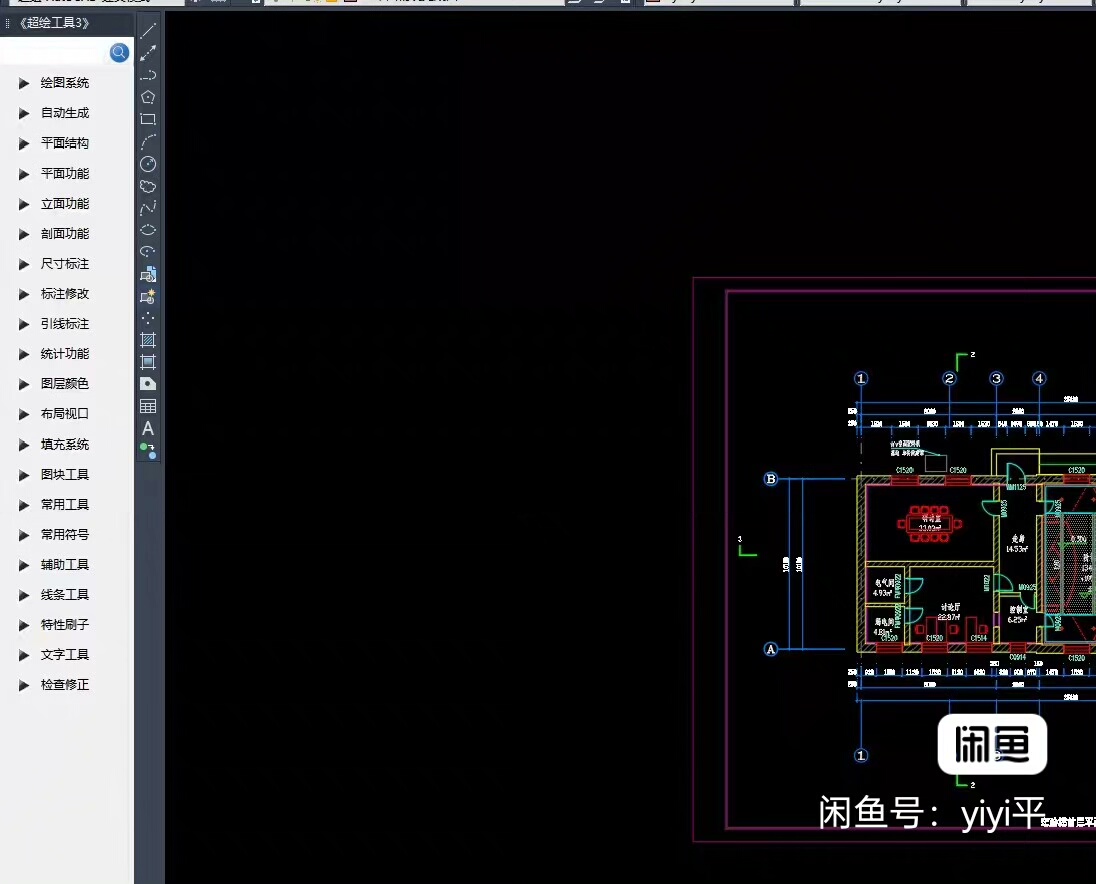
Task: Expand the 尺寸标注 arrow
Action: pyautogui.click(x=24, y=264)
